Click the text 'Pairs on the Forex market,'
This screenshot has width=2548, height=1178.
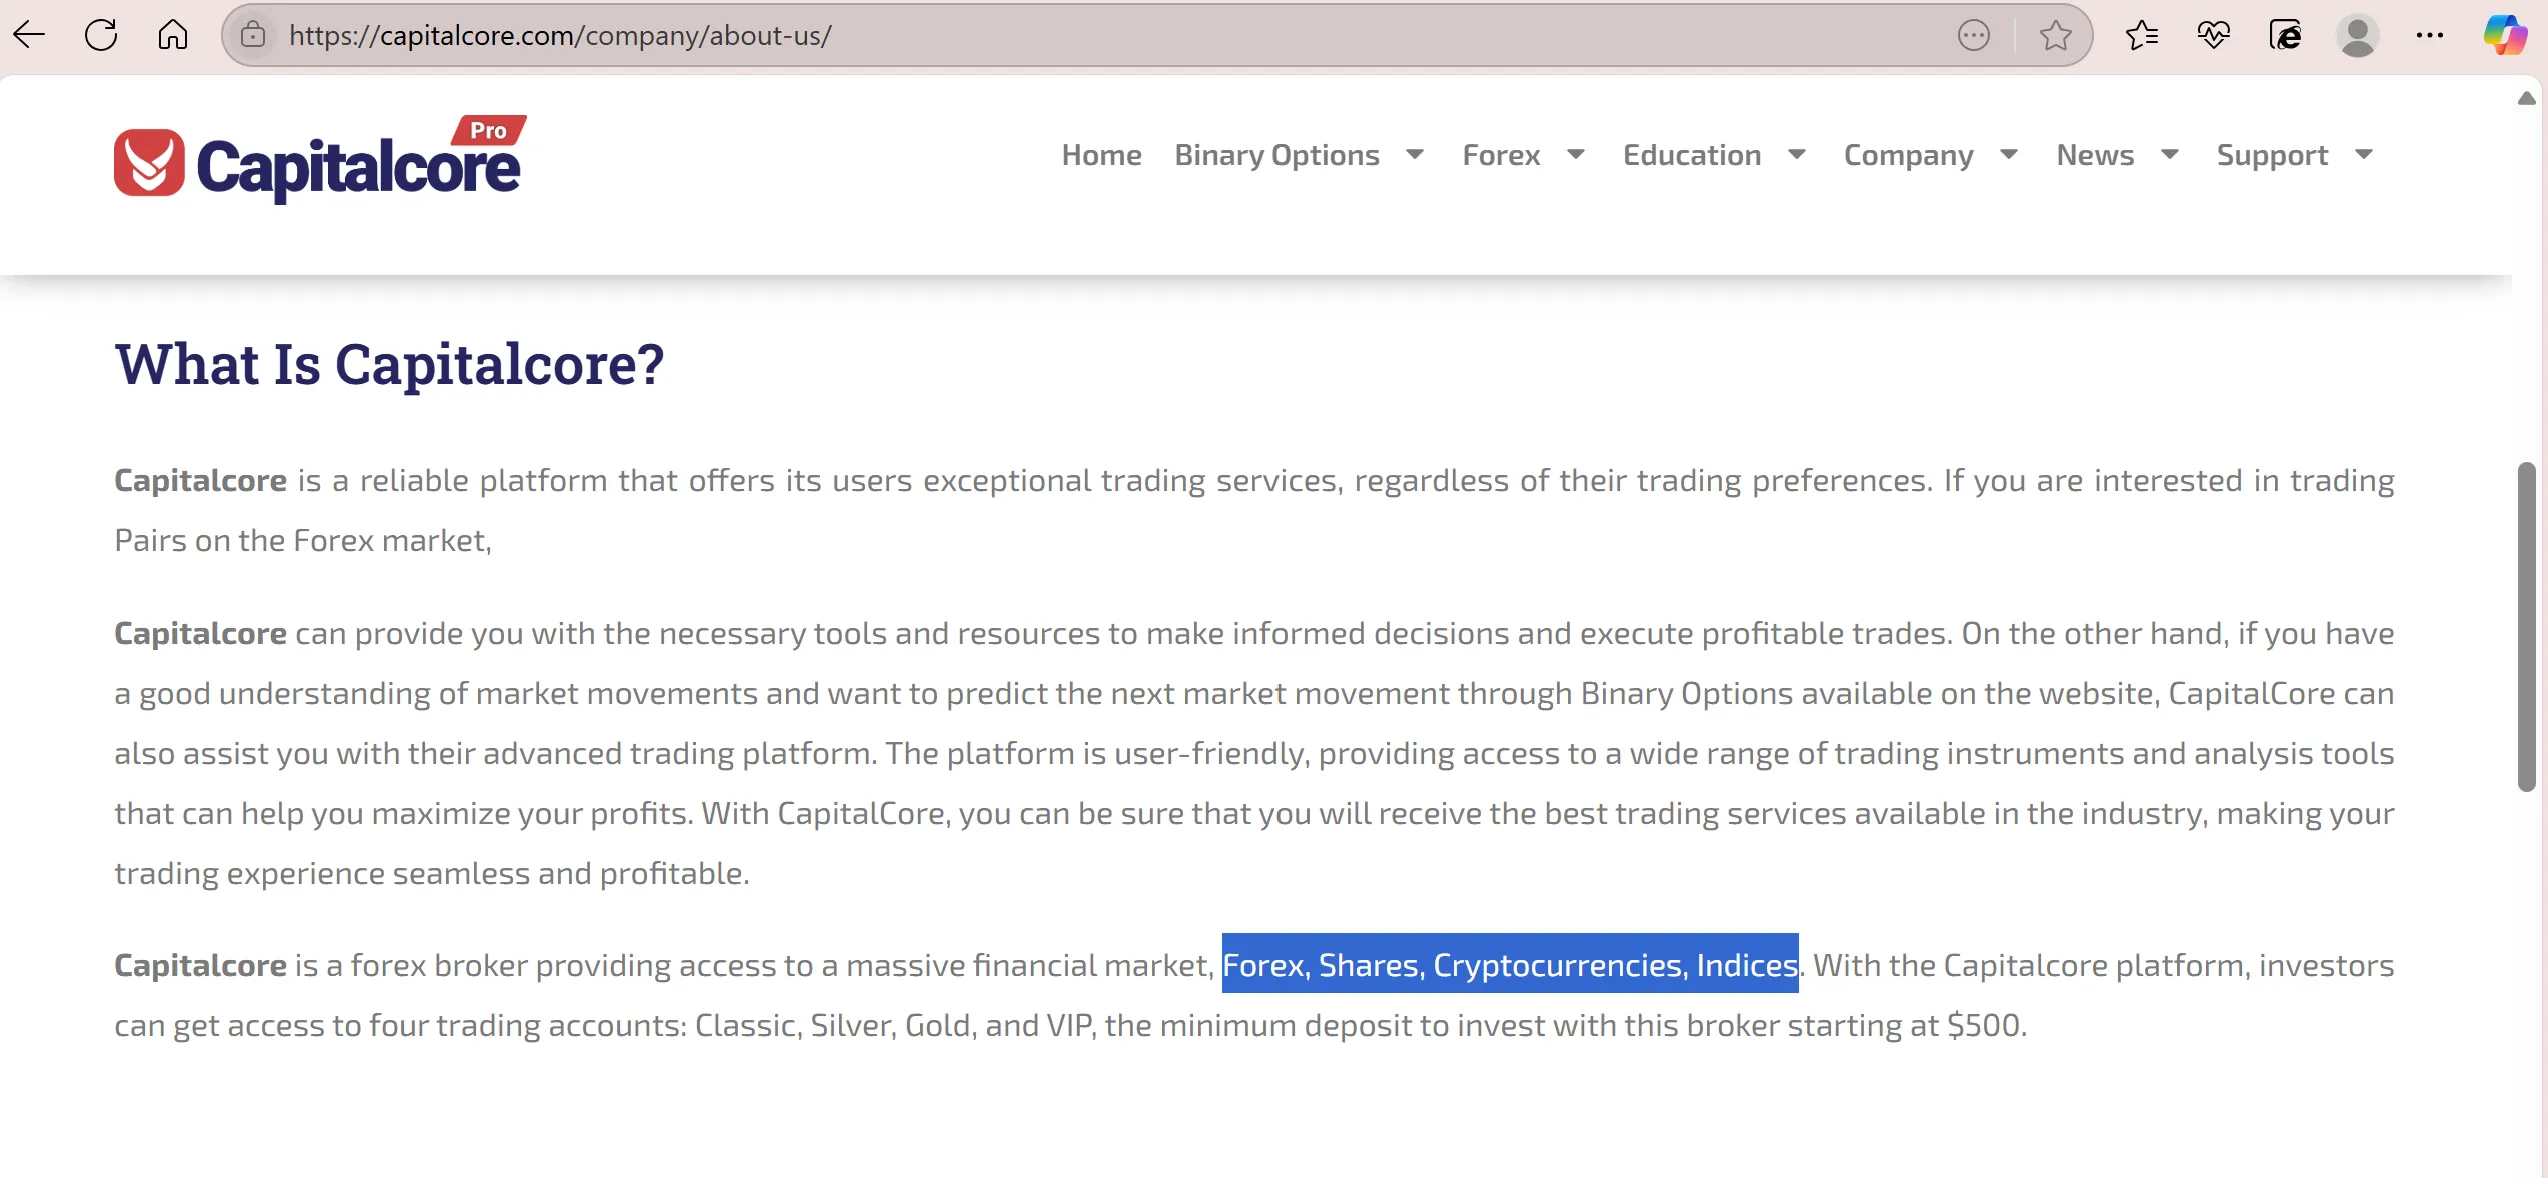pos(303,541)
